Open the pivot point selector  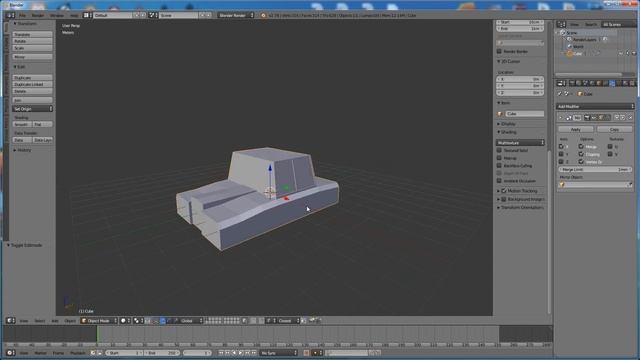point(138,321)
